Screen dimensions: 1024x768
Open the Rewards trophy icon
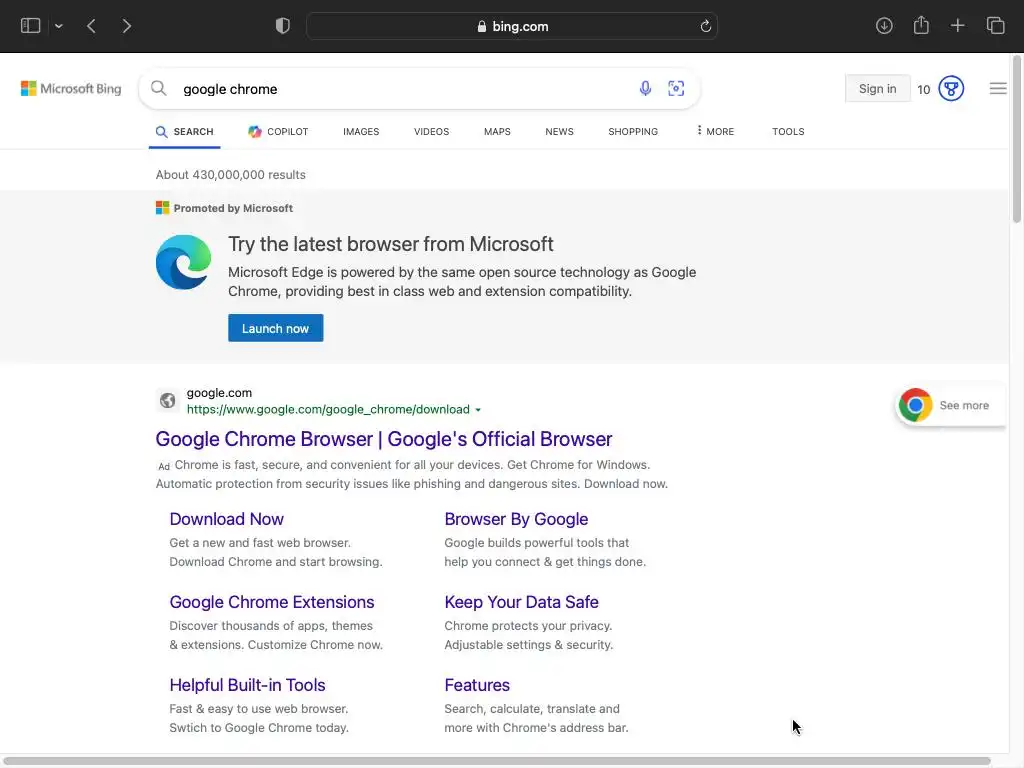[951, 88]
